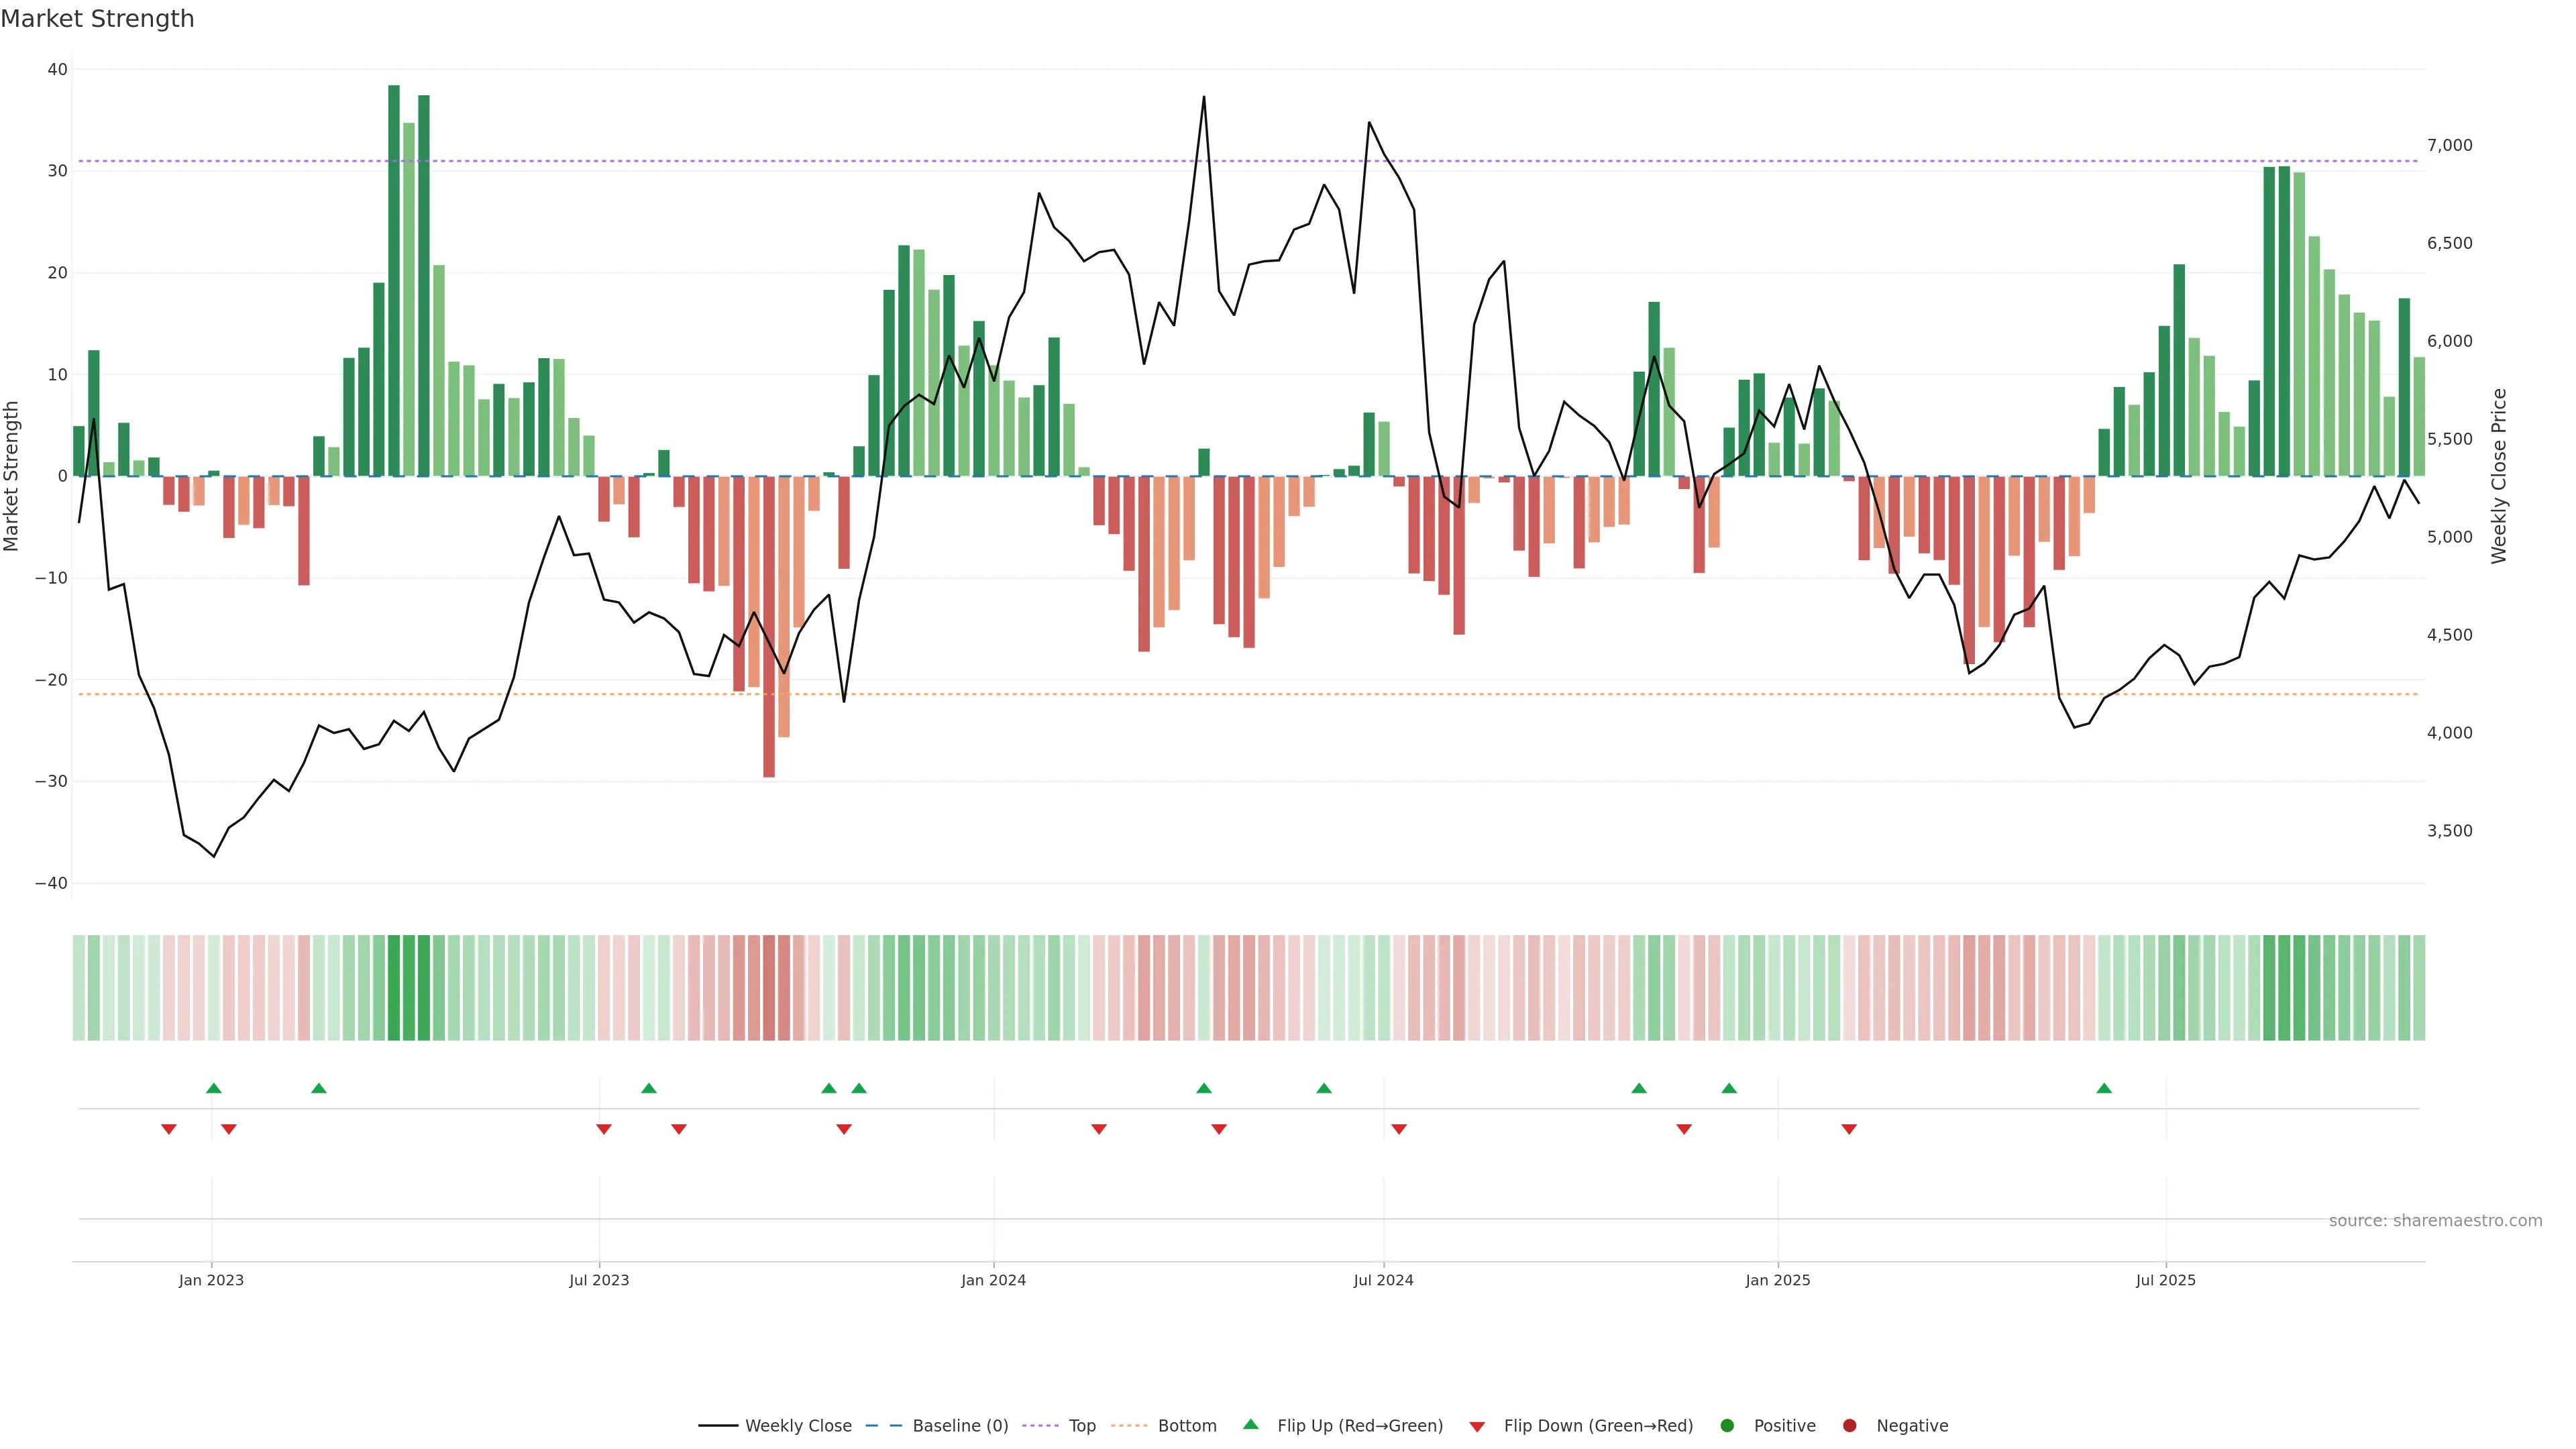Toggle Weekly Close legend entry
This screenshot has width=2576, height=1449.
tap(797, 1426)
